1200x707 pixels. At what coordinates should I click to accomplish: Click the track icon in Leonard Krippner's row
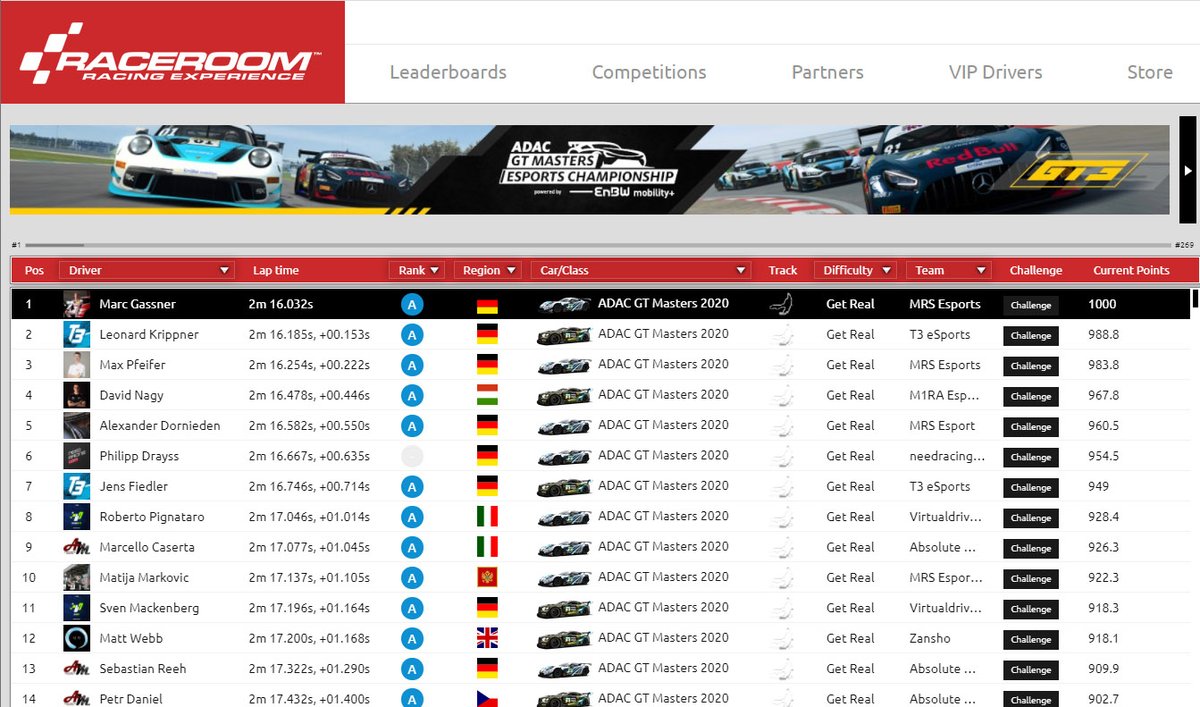tap(783, 335)
